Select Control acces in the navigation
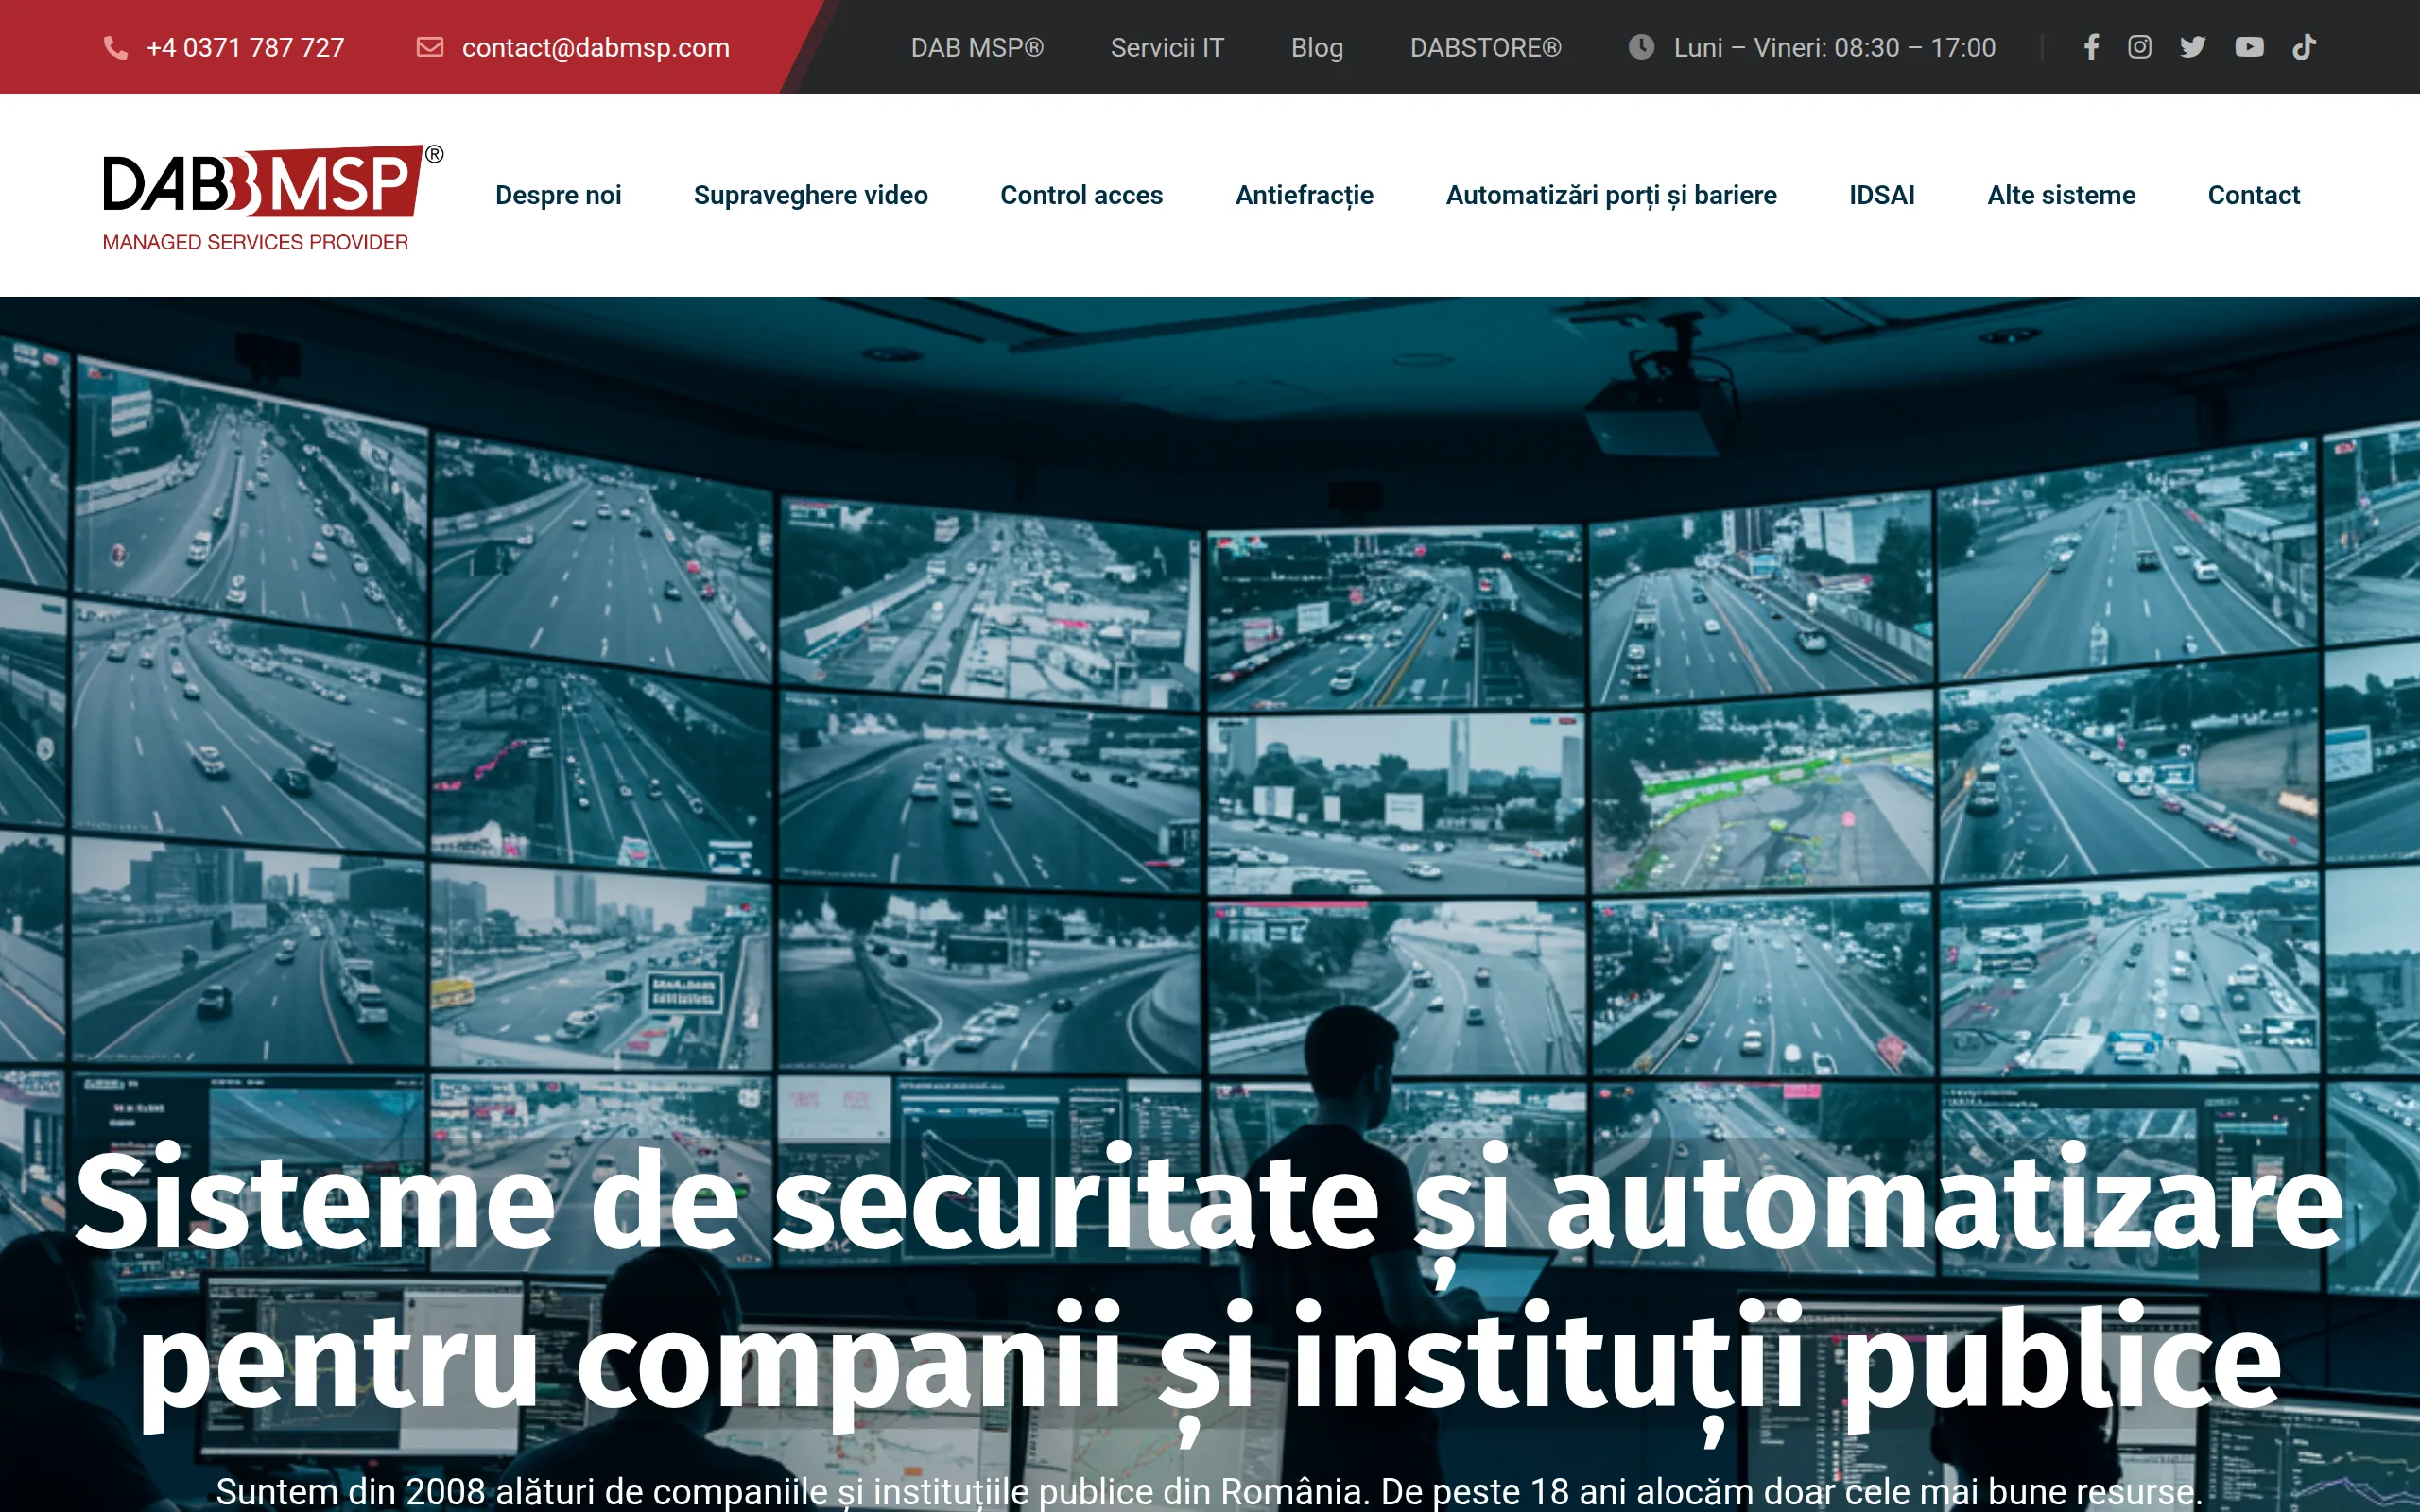This screenshot has width=2420, height=1512. click(x=1082, y=195)
